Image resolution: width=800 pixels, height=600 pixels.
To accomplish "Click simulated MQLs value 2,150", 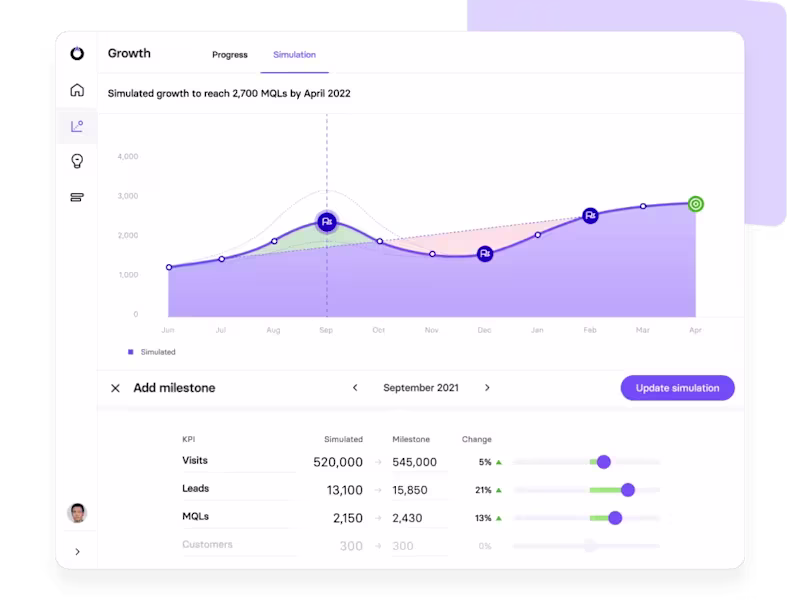I will point(347,518).
